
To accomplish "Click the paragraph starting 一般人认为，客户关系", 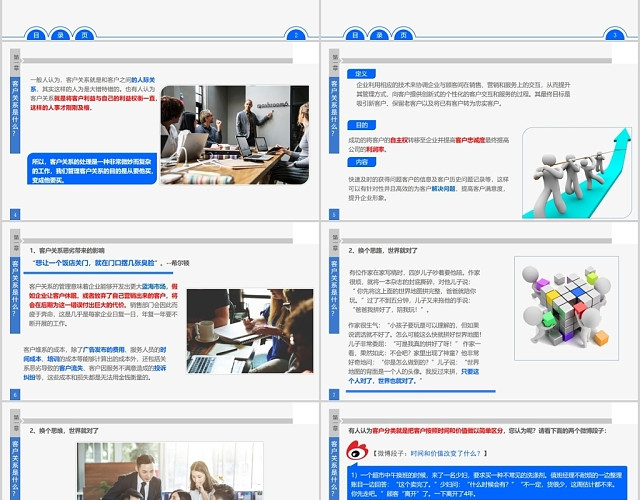I will point(93,93).
